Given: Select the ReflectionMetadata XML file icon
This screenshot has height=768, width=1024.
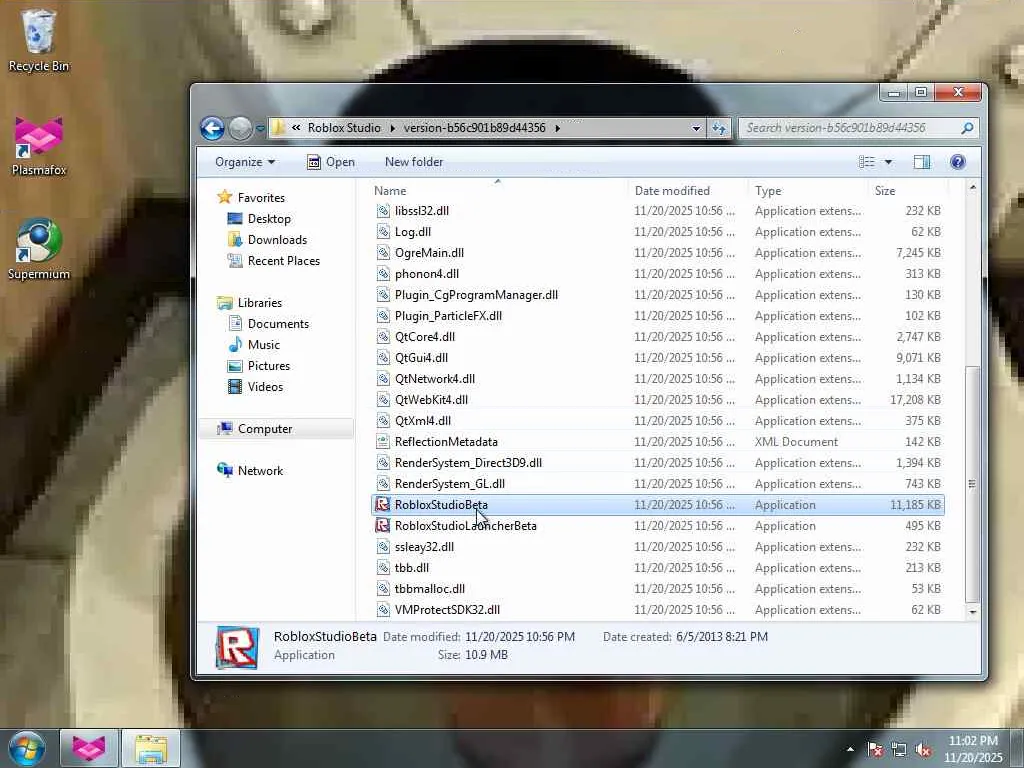Looking at the screenshot, I should tap(383, 442).
